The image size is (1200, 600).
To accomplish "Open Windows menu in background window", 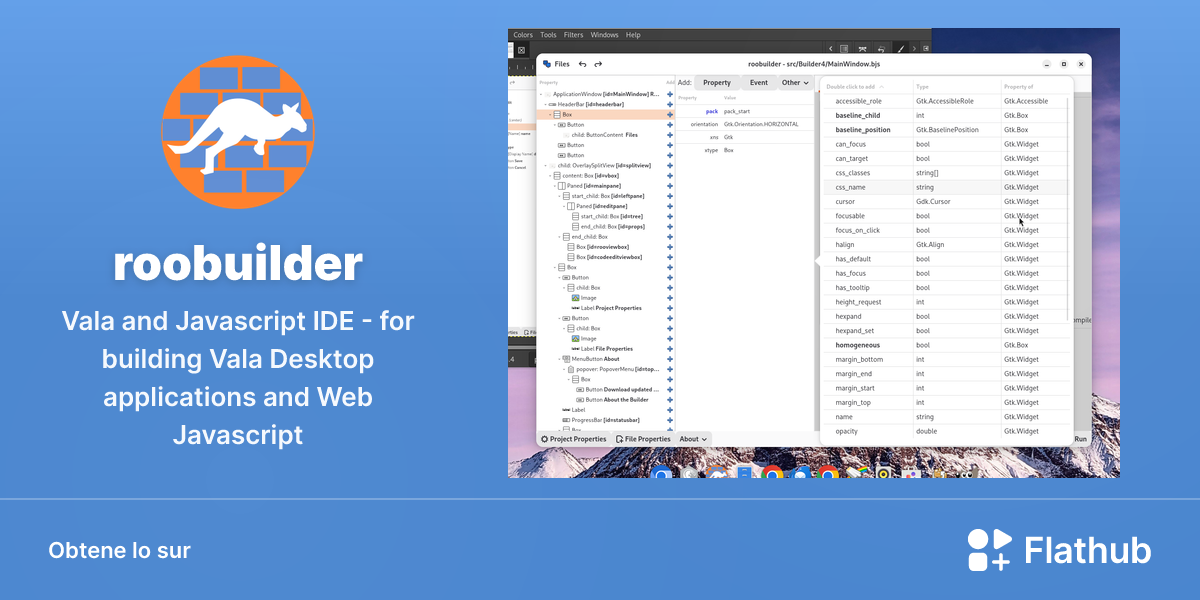I will [604, 35].
